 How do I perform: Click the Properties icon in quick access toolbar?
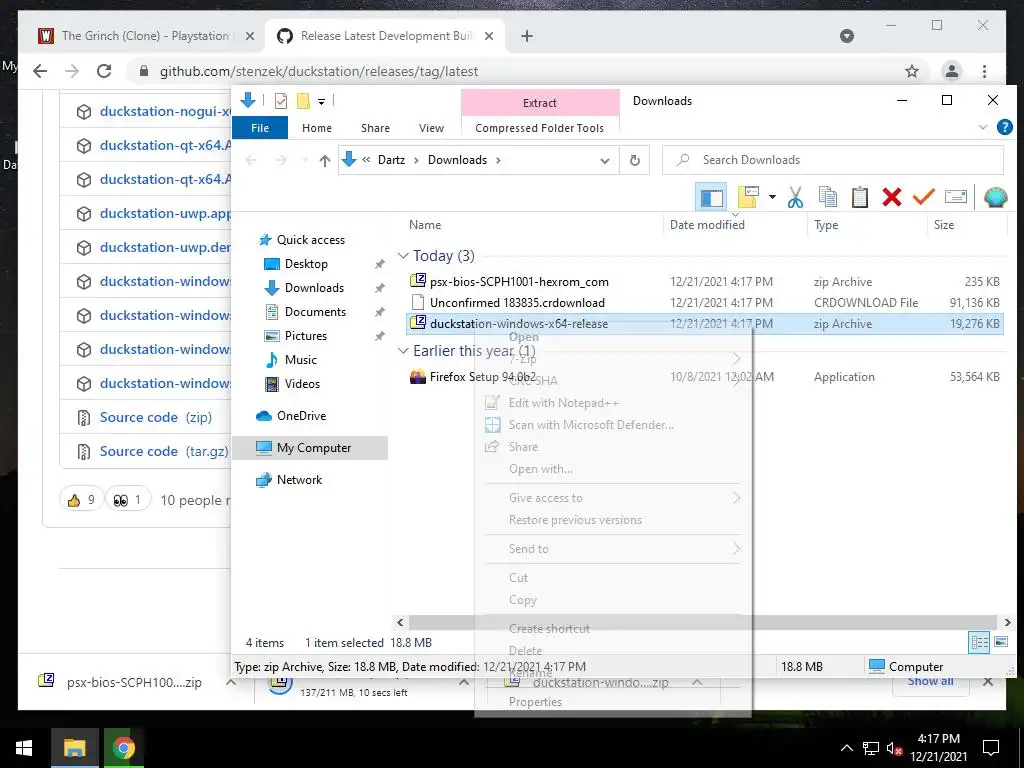click(x=281, y=101)
